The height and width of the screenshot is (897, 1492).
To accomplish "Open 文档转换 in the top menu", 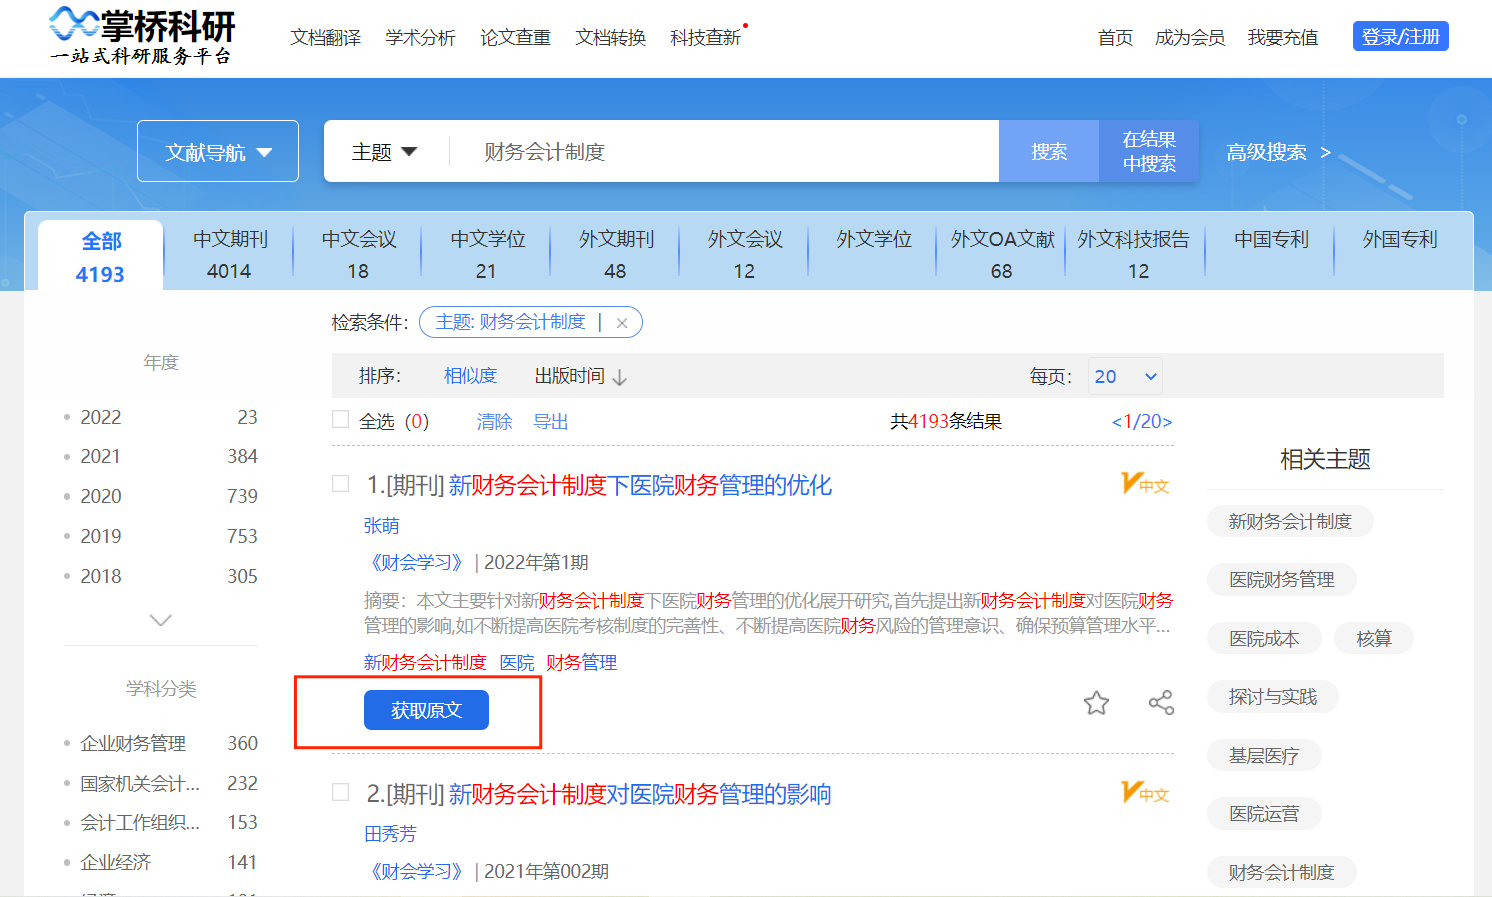I will (610, 37).
